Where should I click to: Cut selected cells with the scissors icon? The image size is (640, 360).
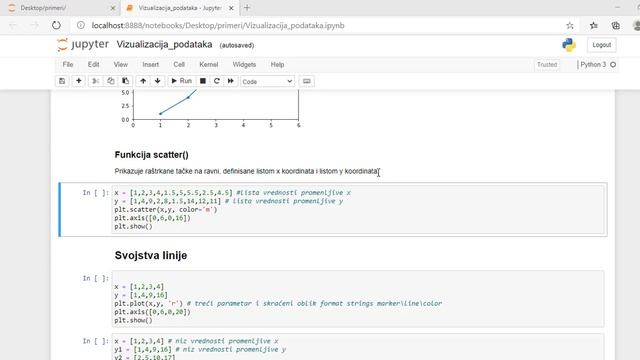(x=95, y=81)
